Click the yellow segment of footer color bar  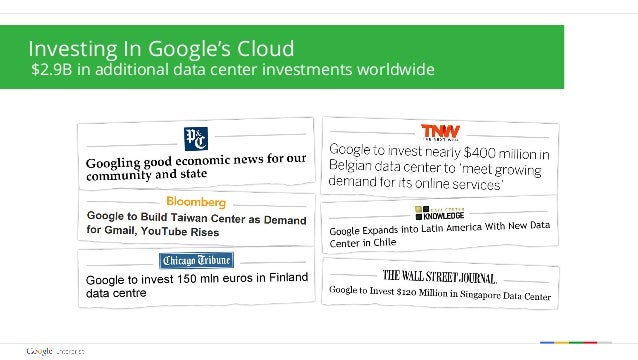coord(562,343)
